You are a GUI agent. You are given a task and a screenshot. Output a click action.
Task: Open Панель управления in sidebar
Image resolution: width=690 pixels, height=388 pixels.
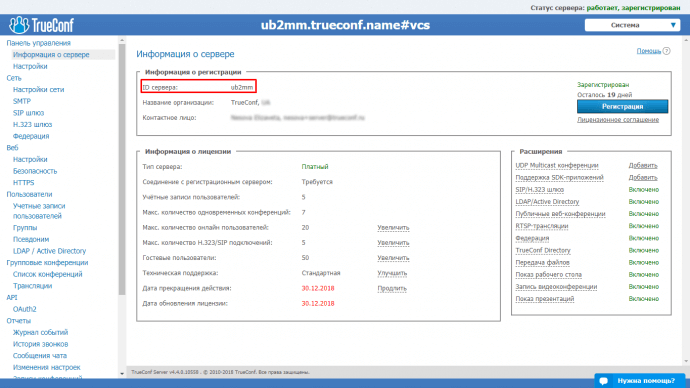click(x=38, y=43)
